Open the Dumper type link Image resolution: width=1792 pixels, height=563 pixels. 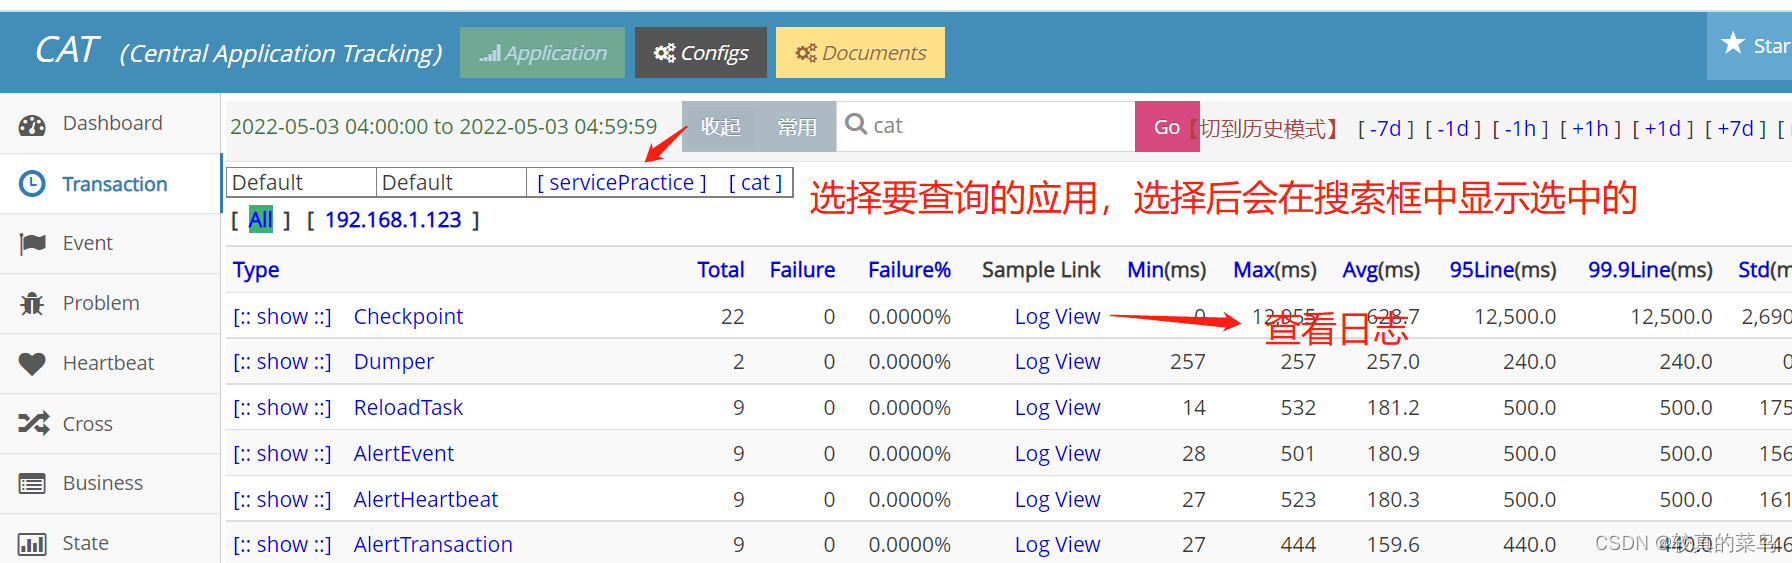394,362
